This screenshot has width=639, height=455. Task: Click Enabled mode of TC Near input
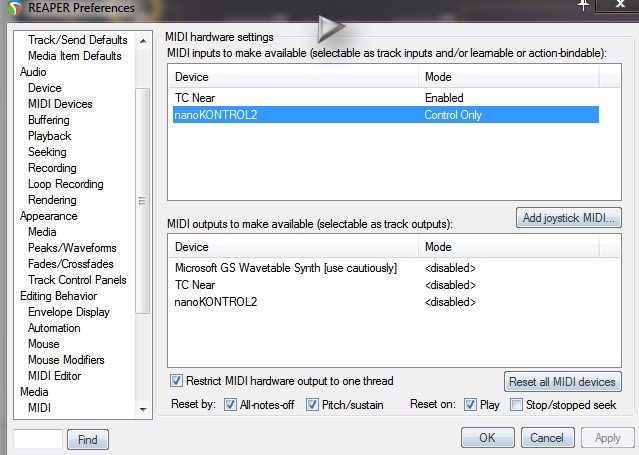[x=444, y=98]
